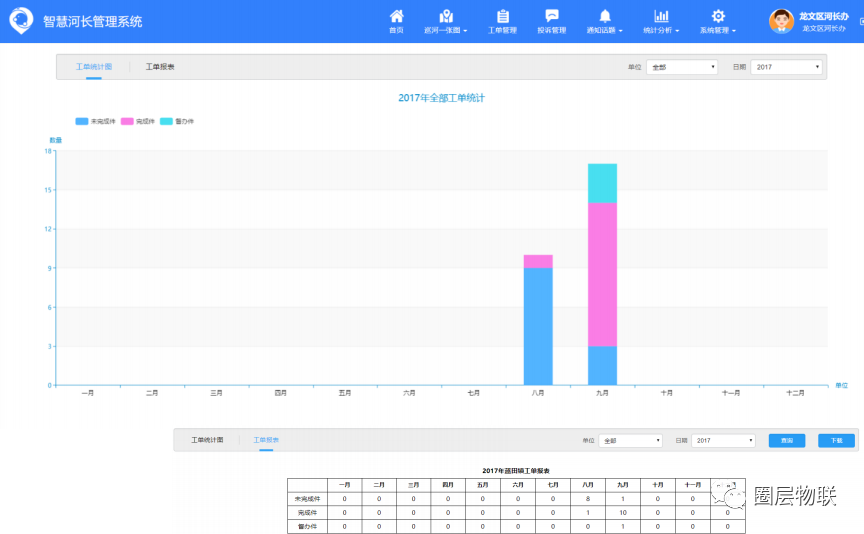Toggle 未完成件 legend series
Image resolution: width=864 pixels, height=534 pixels.
(95, 121)
